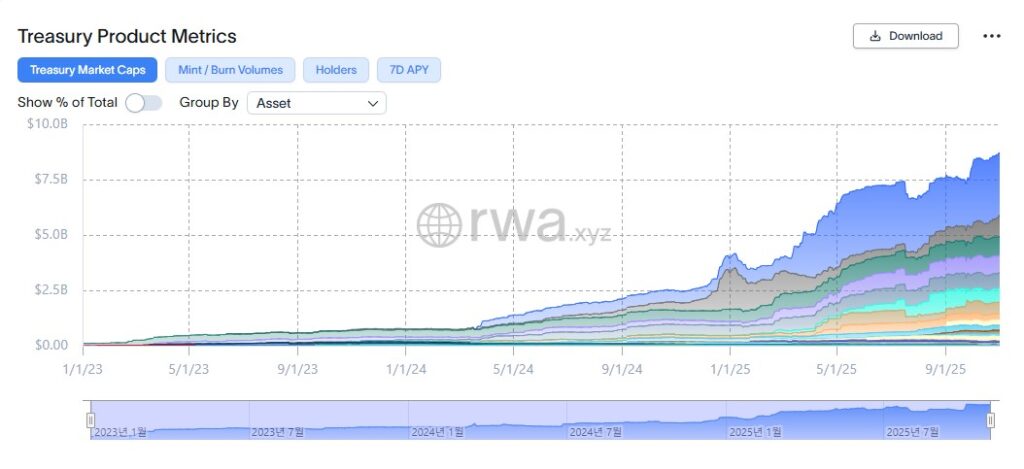This screenshot has height=469, width=1024.
Task: Switch to the Mint / Burn Volumes tab
Action: [230, 70]
